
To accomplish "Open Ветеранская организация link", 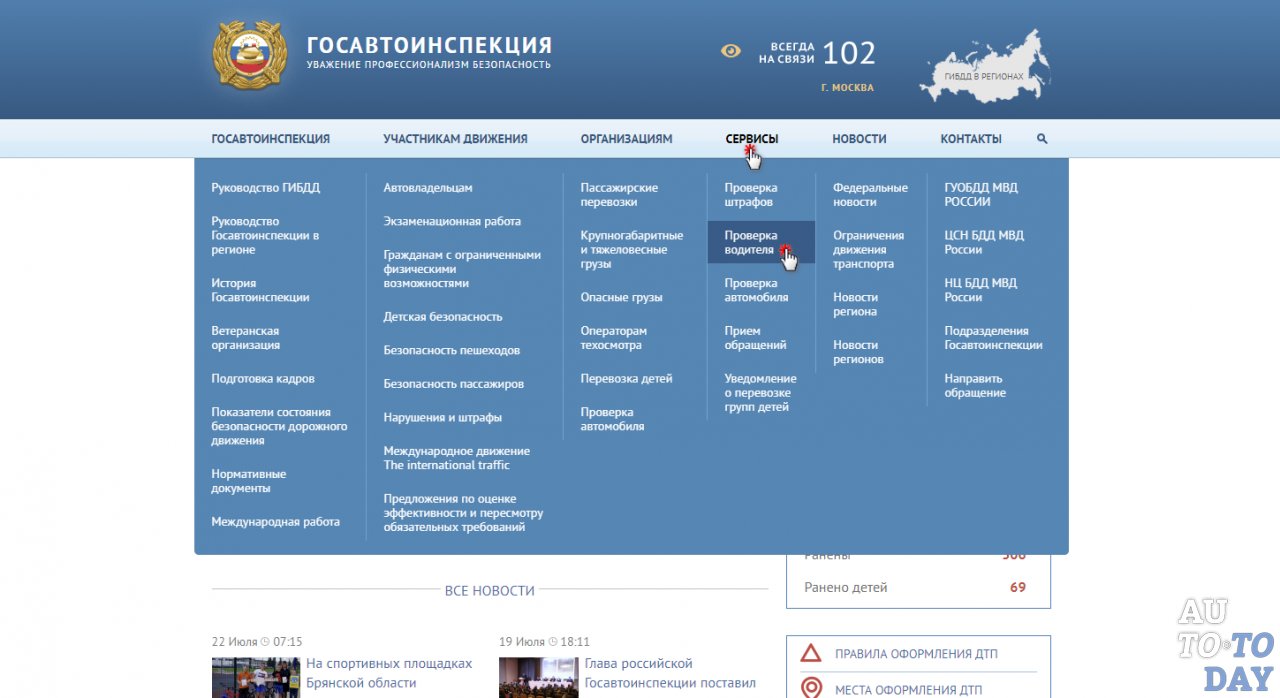I will tap(246, 338).
